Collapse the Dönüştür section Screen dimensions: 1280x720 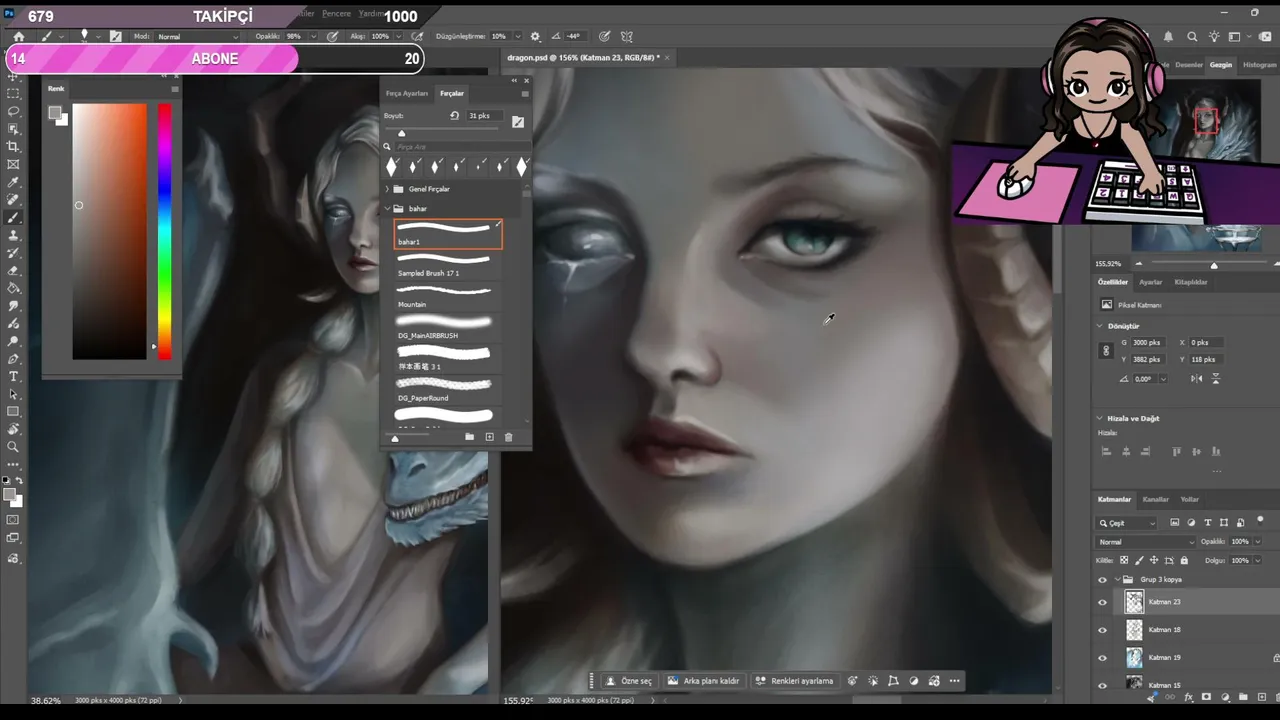[1099, 326]
